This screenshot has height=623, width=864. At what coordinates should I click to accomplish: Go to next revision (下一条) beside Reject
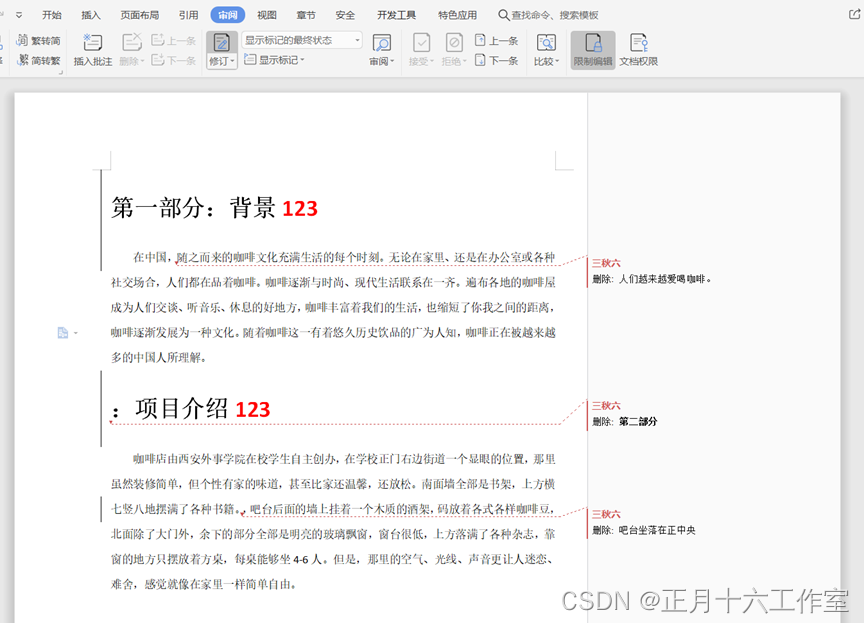point(497,60)
